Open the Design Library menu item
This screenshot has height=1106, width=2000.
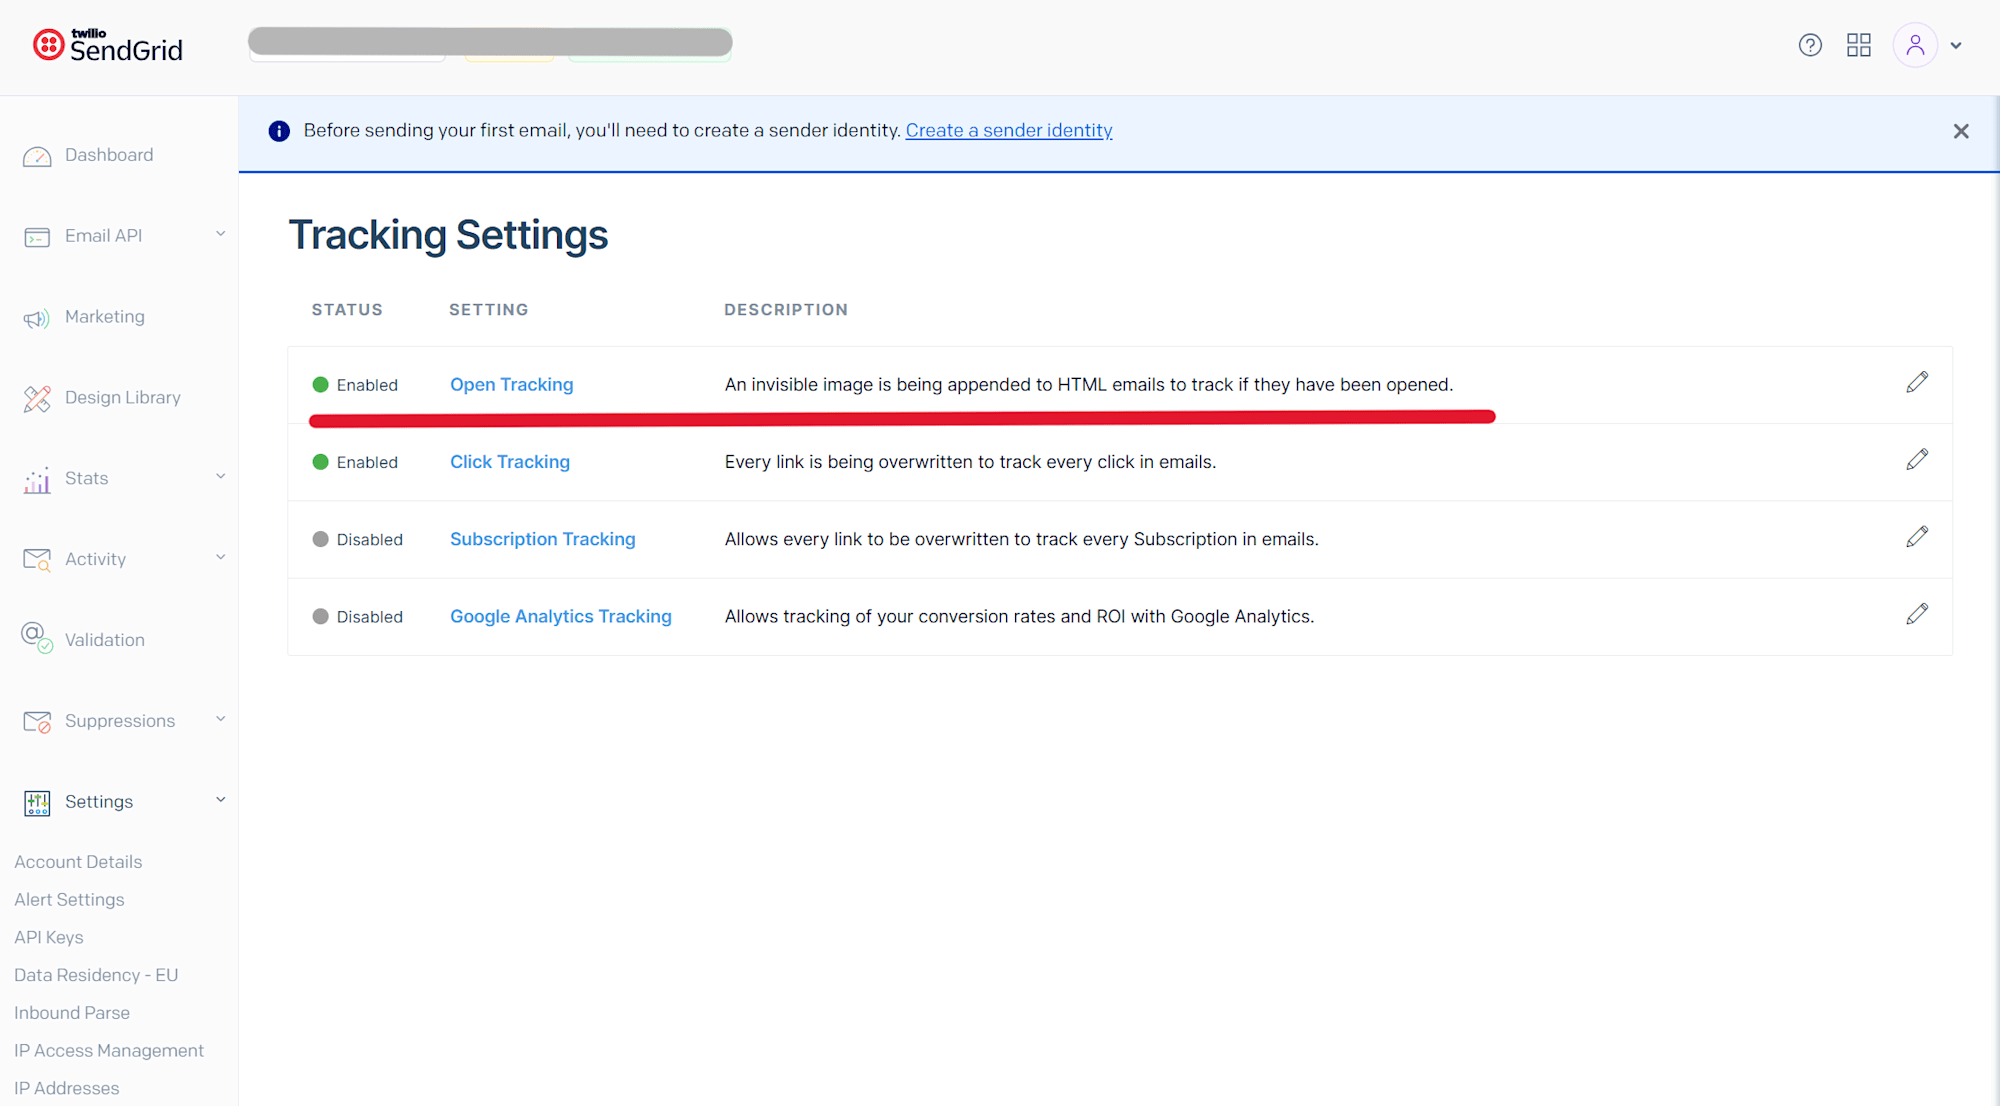[122, 397]
